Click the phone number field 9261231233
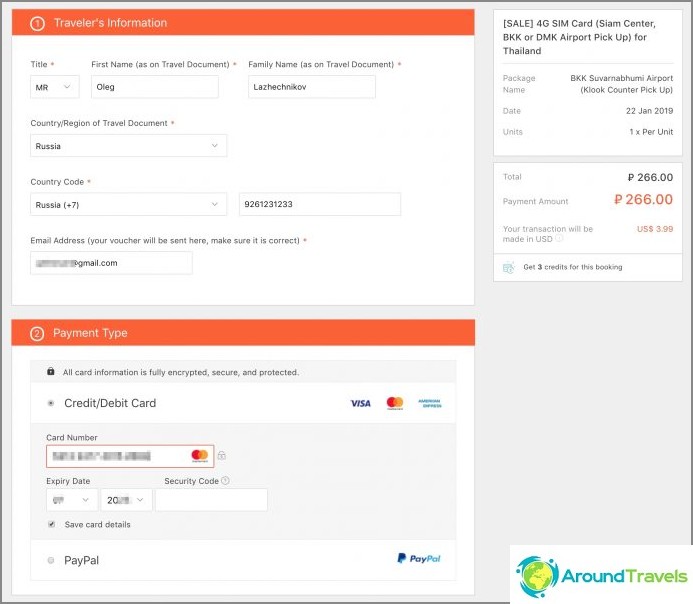 [x=320, y=204]
